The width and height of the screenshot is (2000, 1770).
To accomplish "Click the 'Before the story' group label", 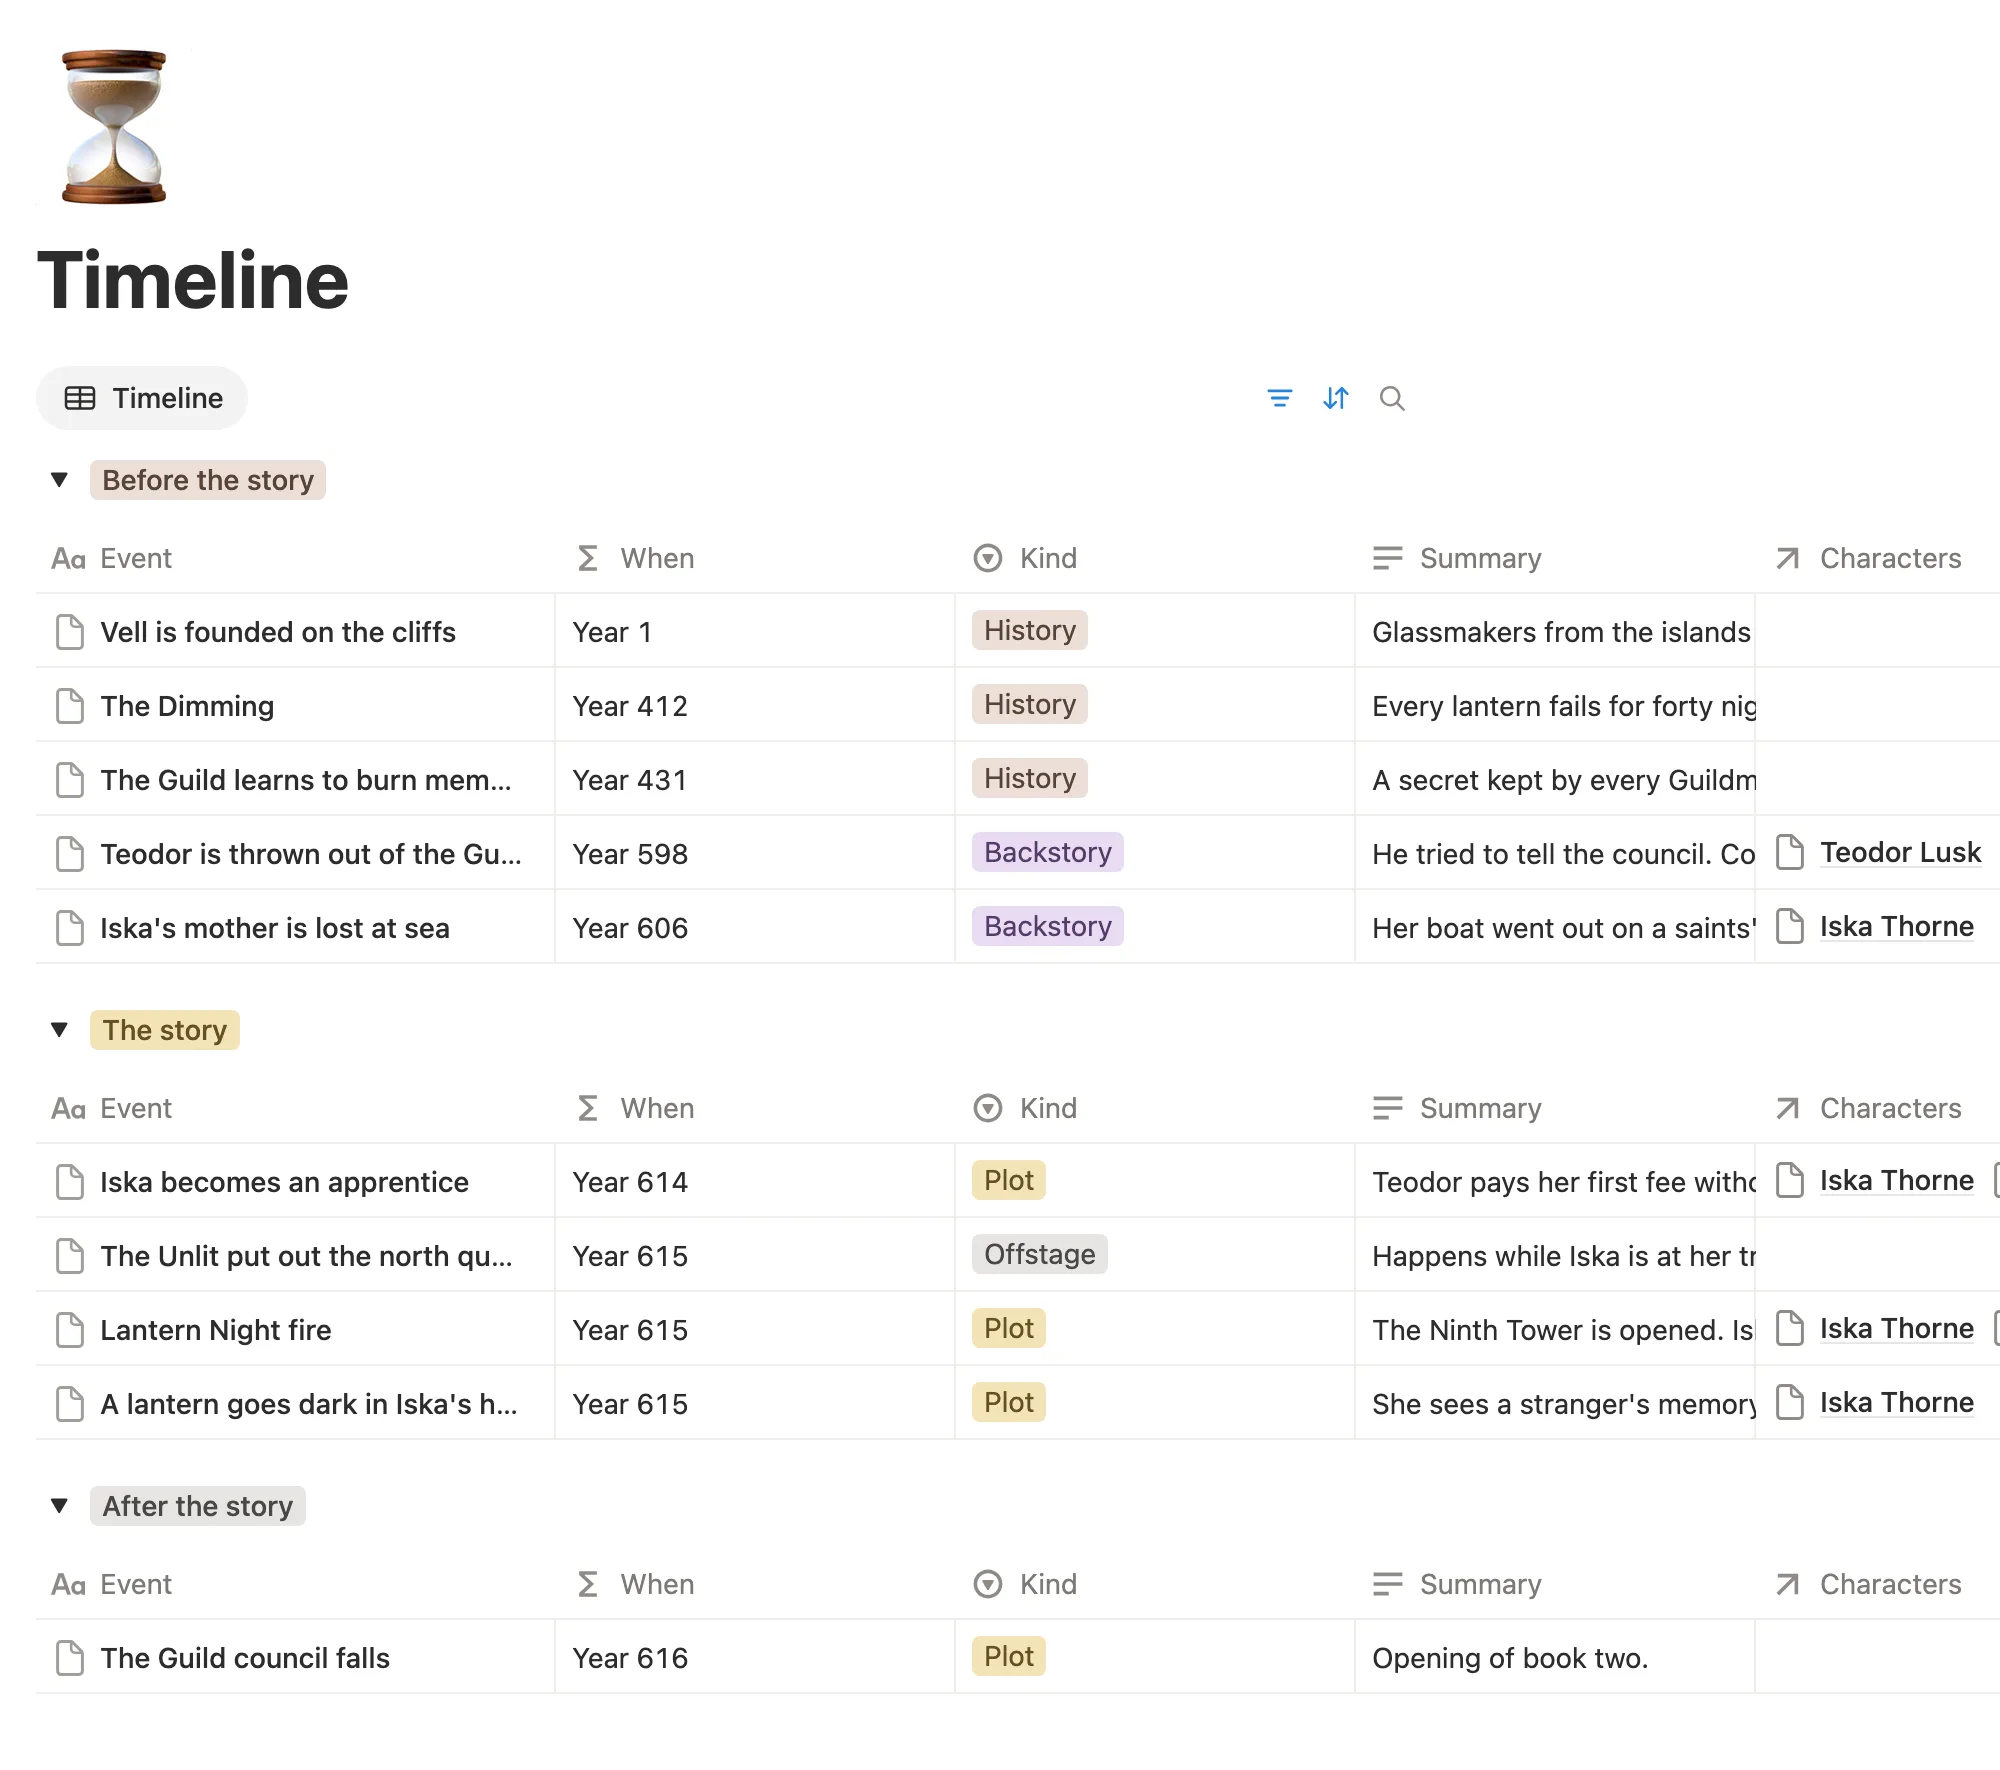I will click(x=208, y=480).
